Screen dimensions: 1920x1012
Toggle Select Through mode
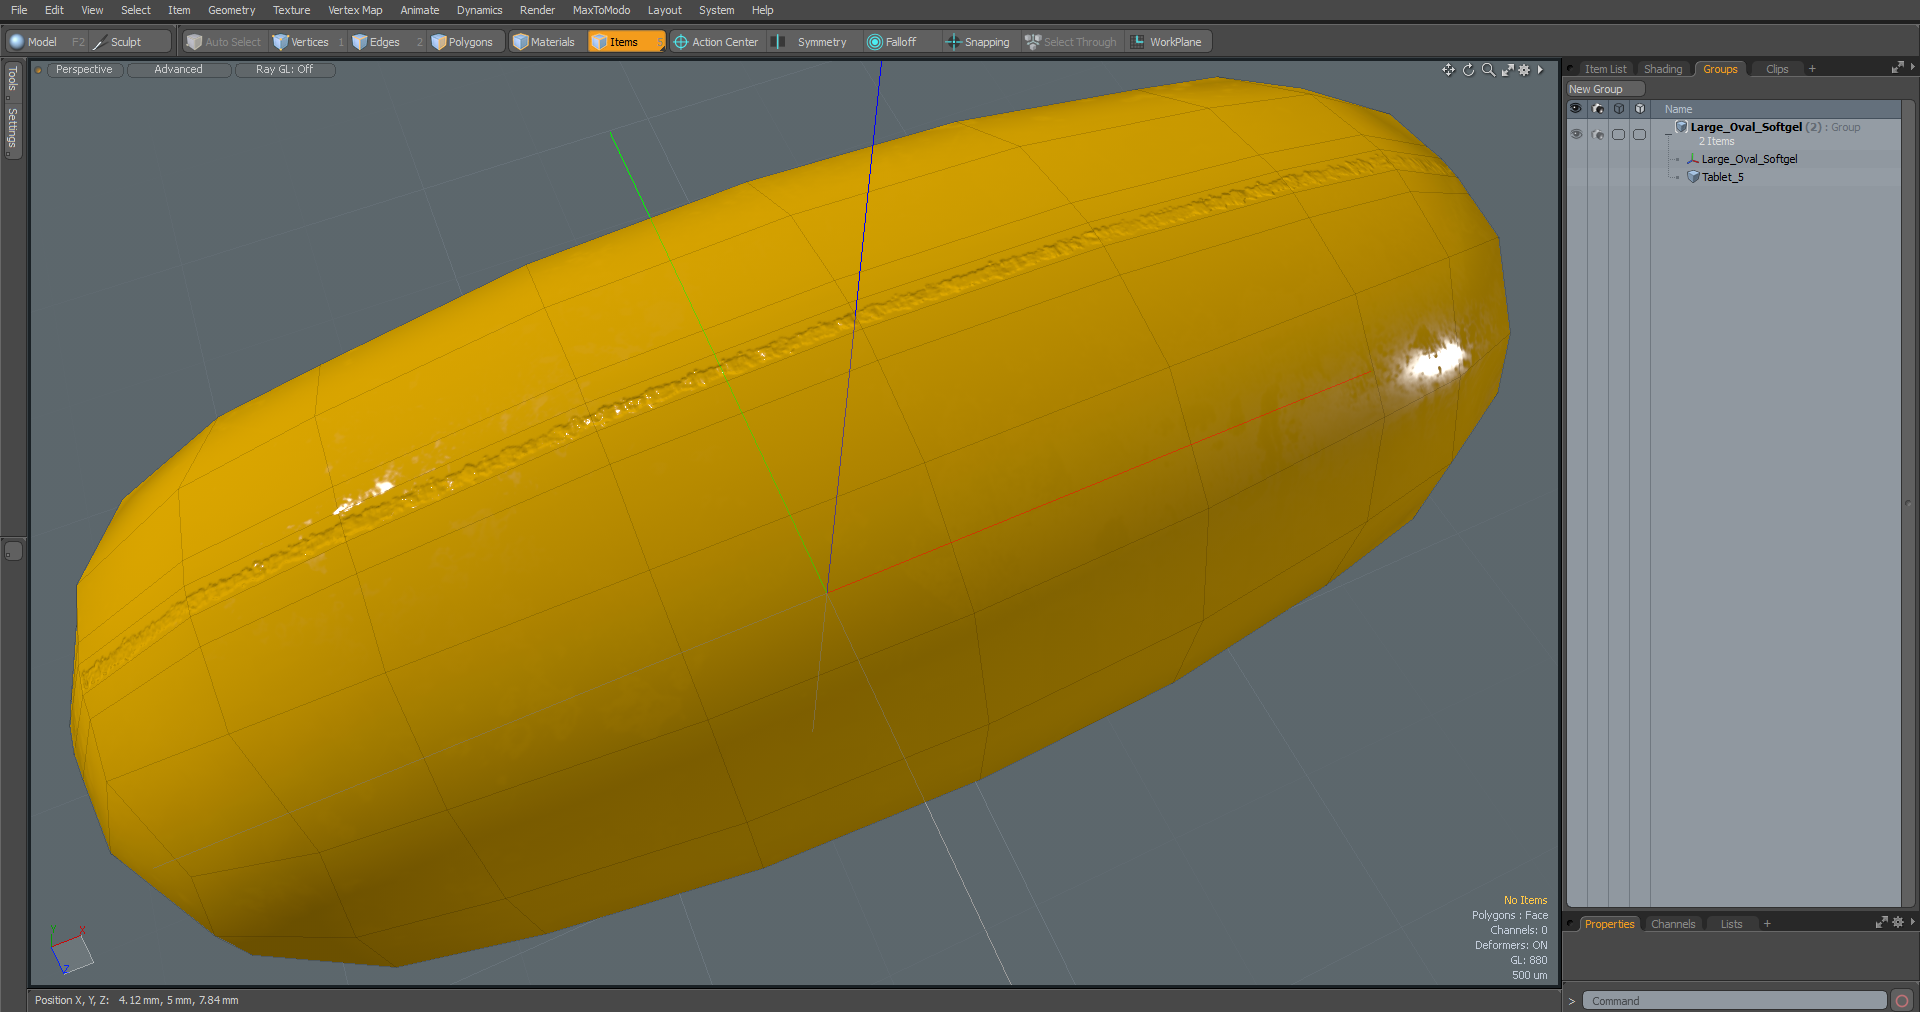(1071, 42)
